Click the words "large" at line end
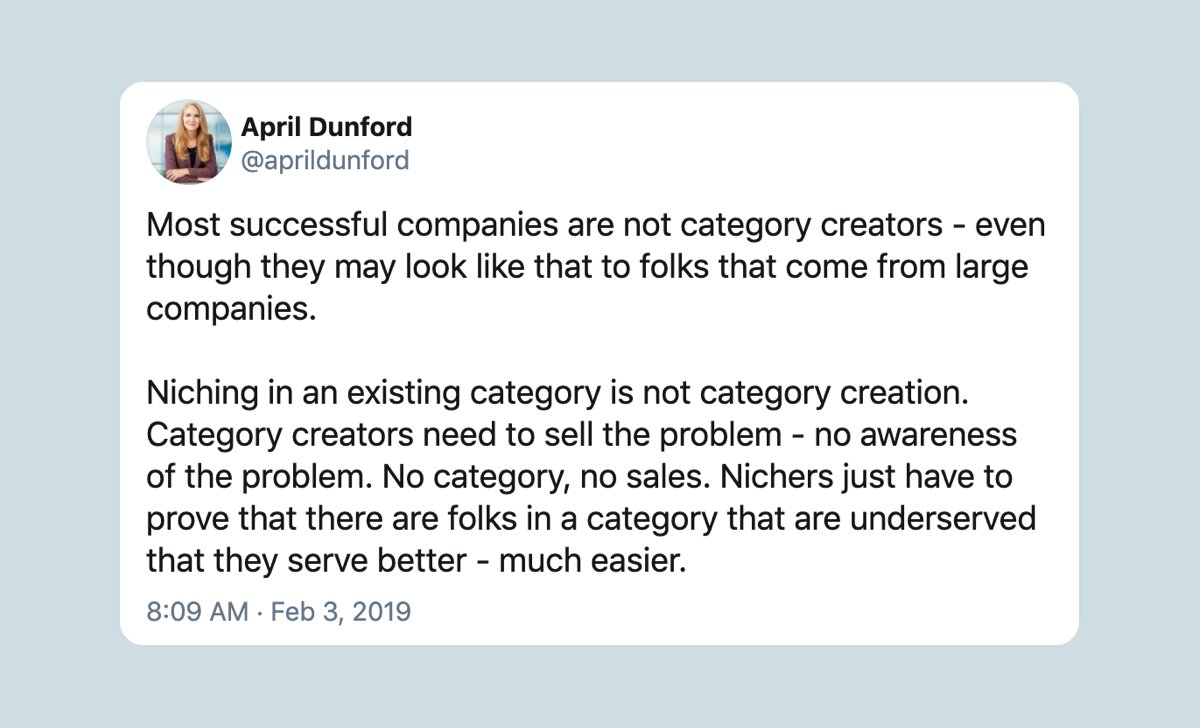Viewport: 1200px width, 728px height. pos(989,267)
